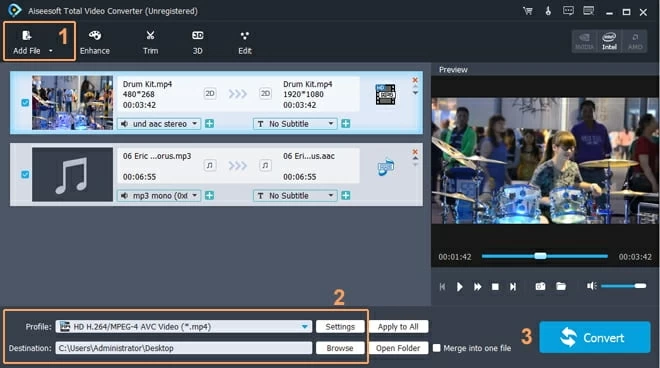660x368 pixels.
Task: Uncheck the 06 Eric mp3 file checkbox
Action: click(x=25, y=174)
